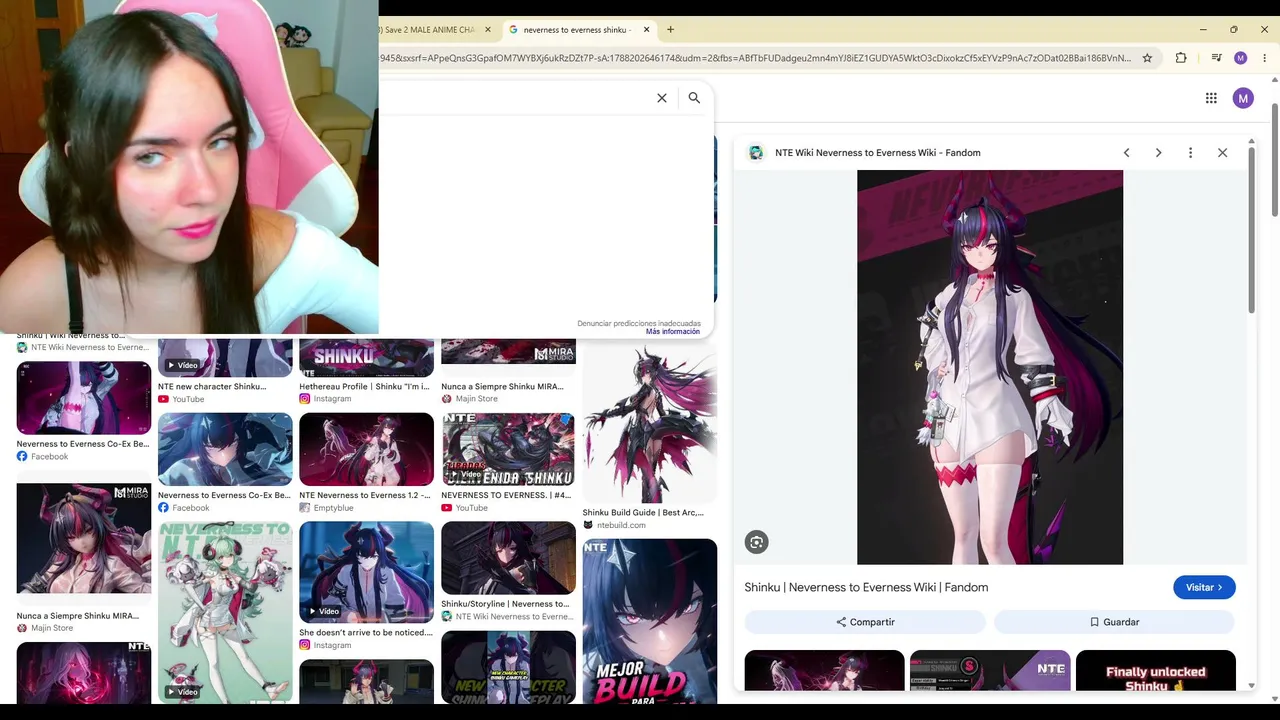Open 'NEVERNESS TO EVERNESS. | #4...' video result
The width and height of the screenshot is (1280, 720).
(506, 495)
